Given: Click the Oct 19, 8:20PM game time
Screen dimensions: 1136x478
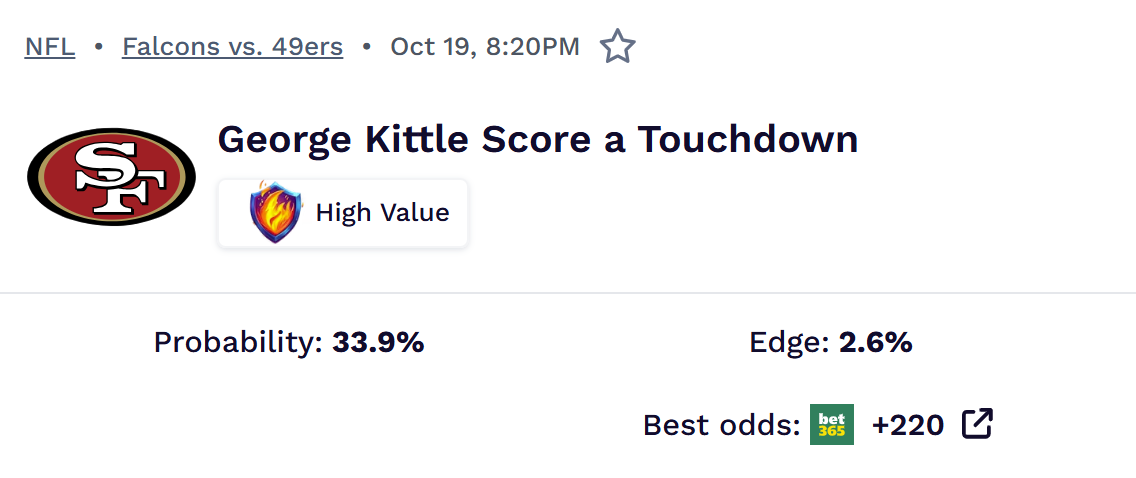Looking at the screenshot, I should [x=485, y=47].
